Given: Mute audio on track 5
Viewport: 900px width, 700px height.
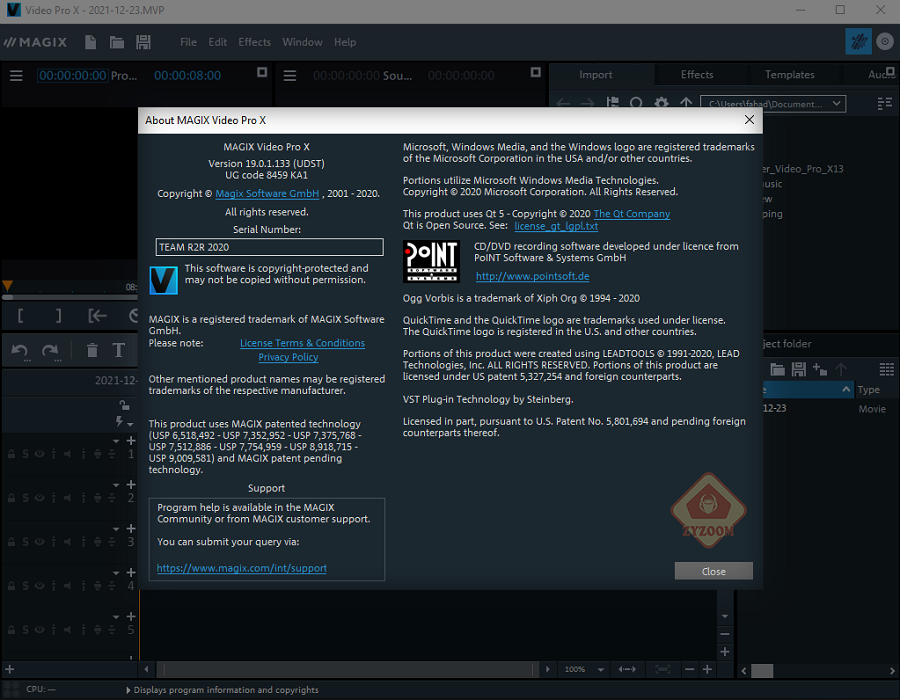Looking at the screenshot, I should pos(68,629).
